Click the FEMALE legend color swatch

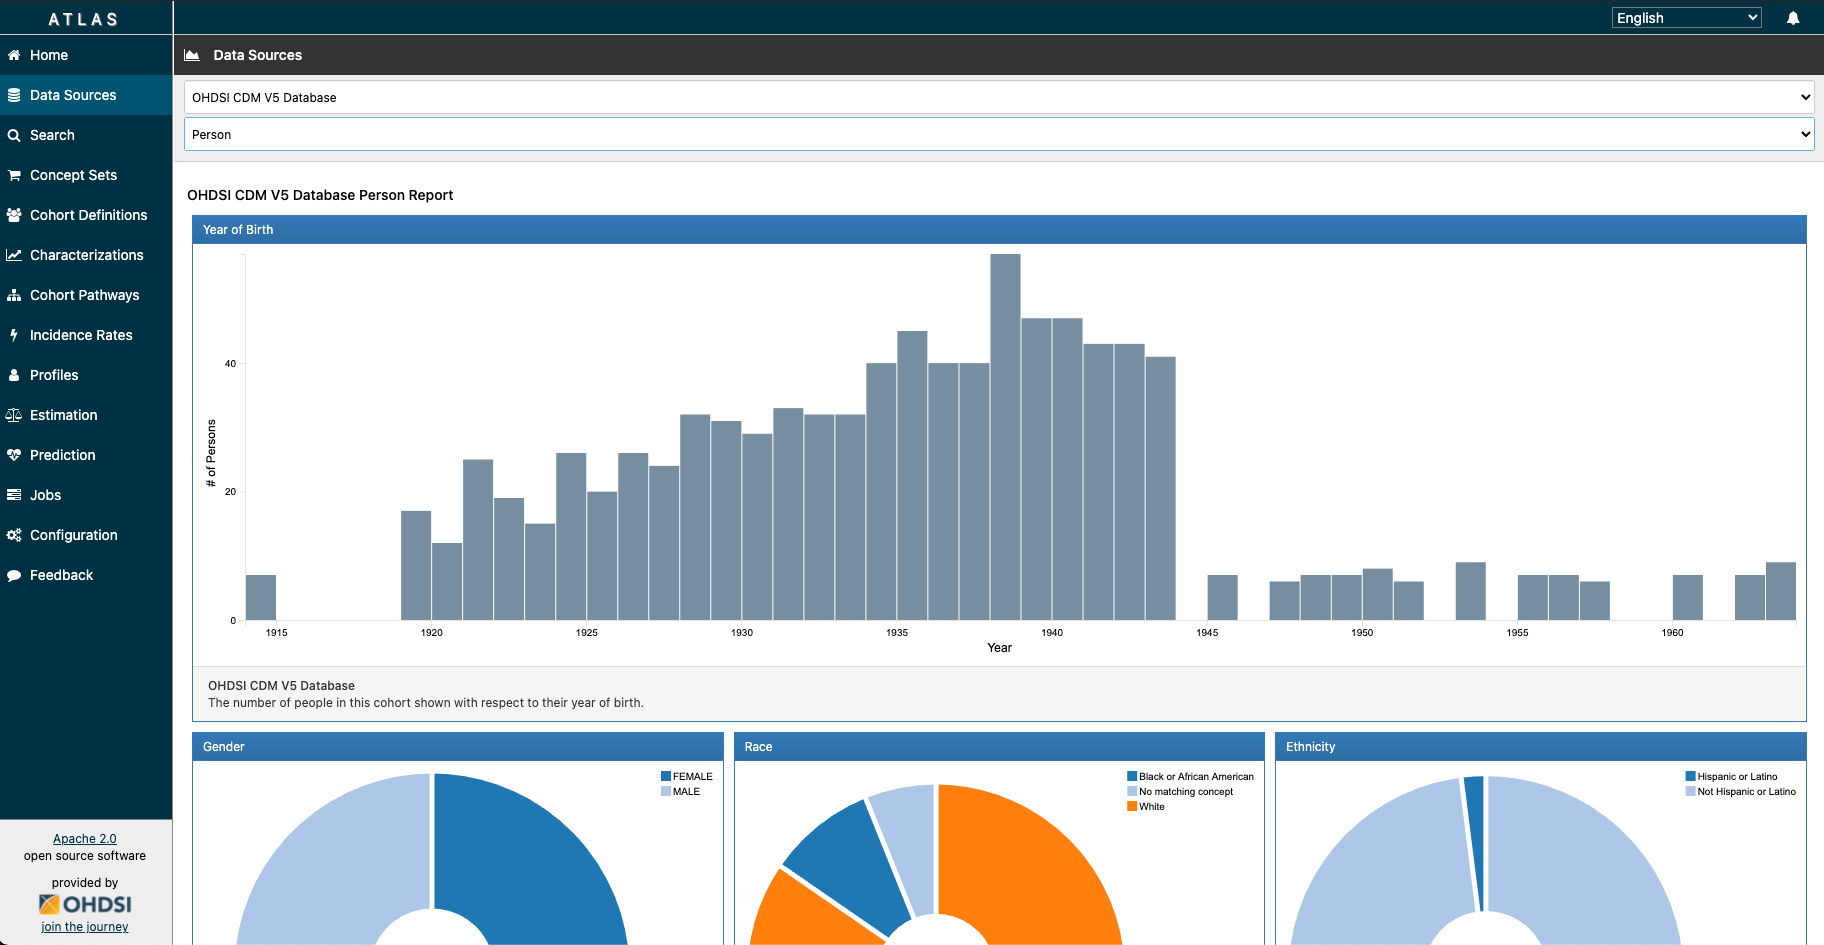point(666,776)
